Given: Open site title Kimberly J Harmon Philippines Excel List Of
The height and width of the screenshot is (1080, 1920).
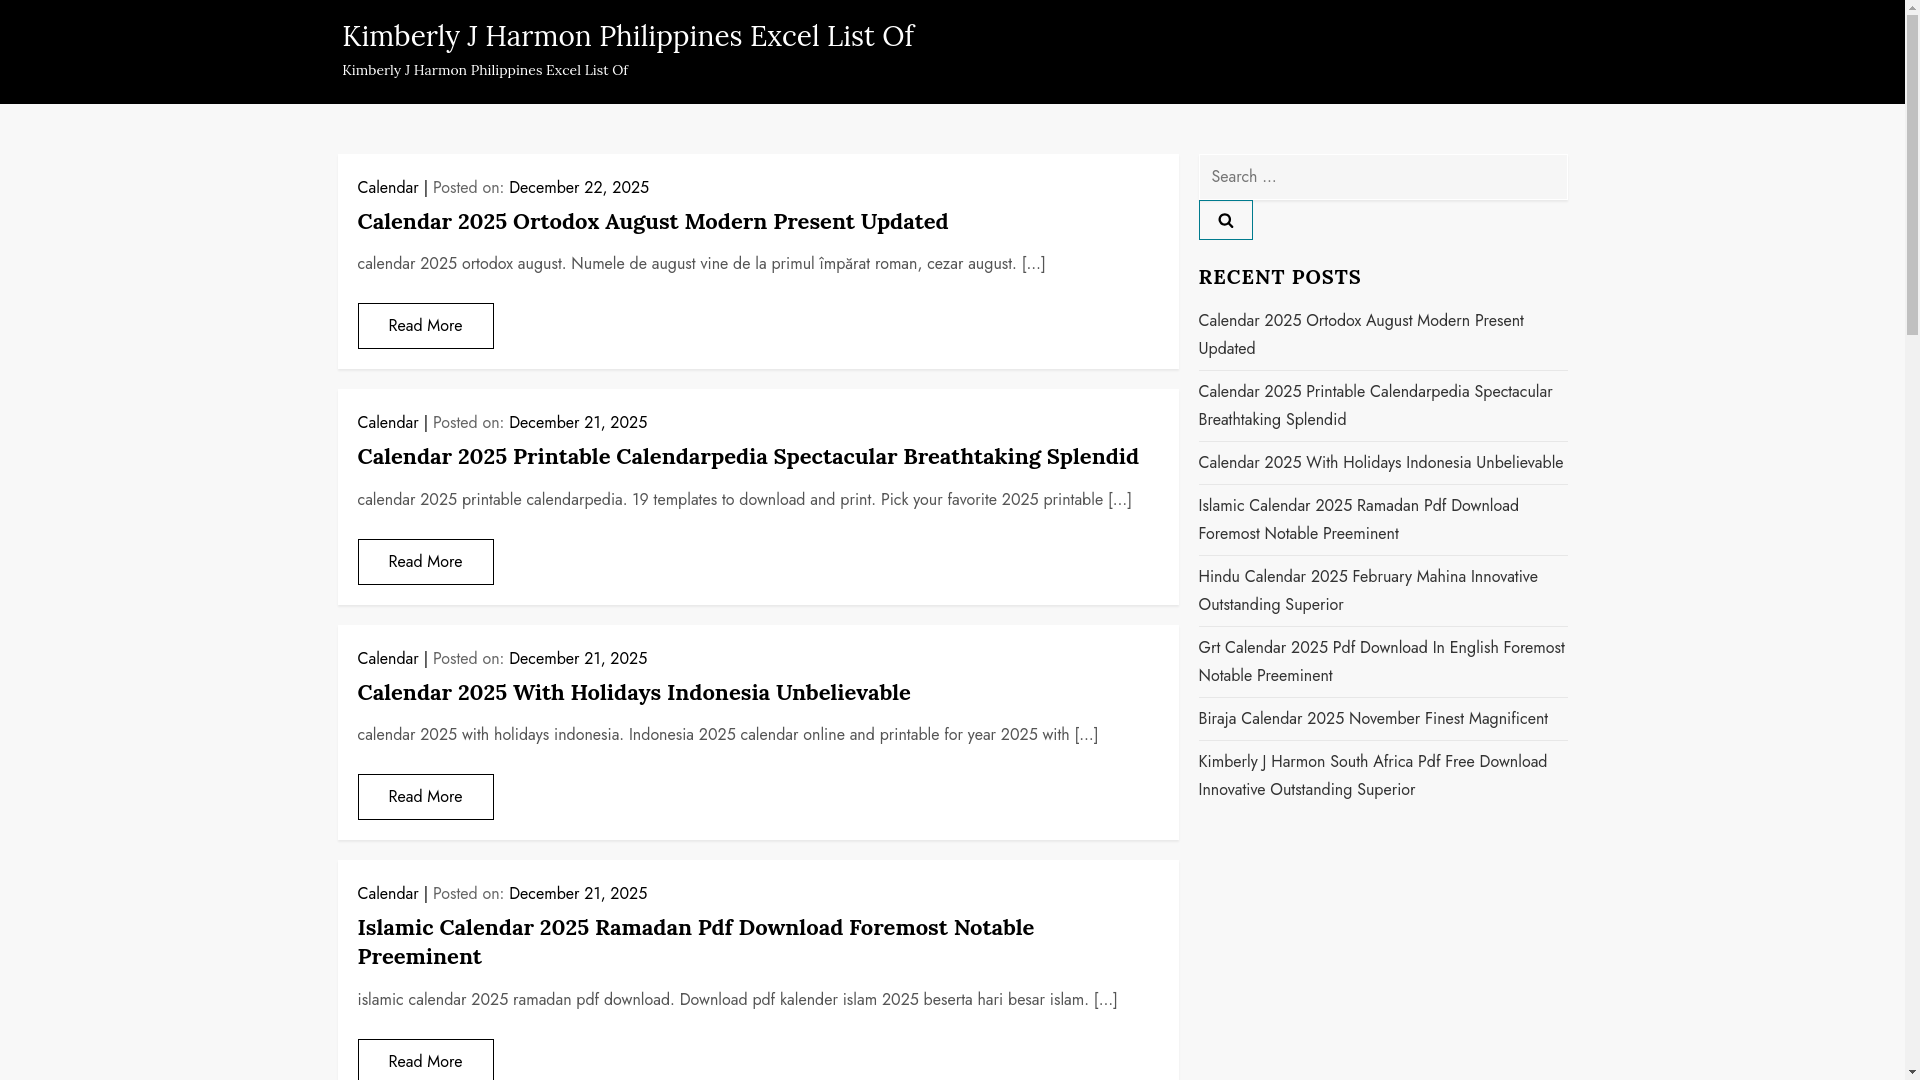Looking at the screenshot, I should tap(627, 36).
